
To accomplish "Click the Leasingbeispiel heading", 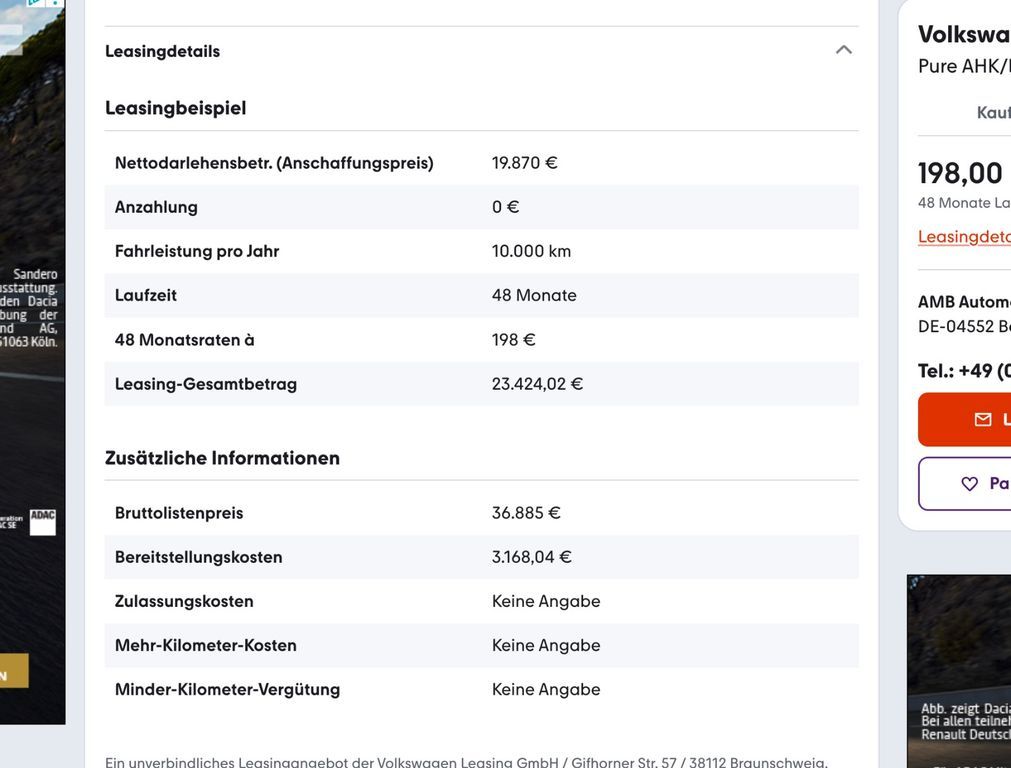I will 175,108.
